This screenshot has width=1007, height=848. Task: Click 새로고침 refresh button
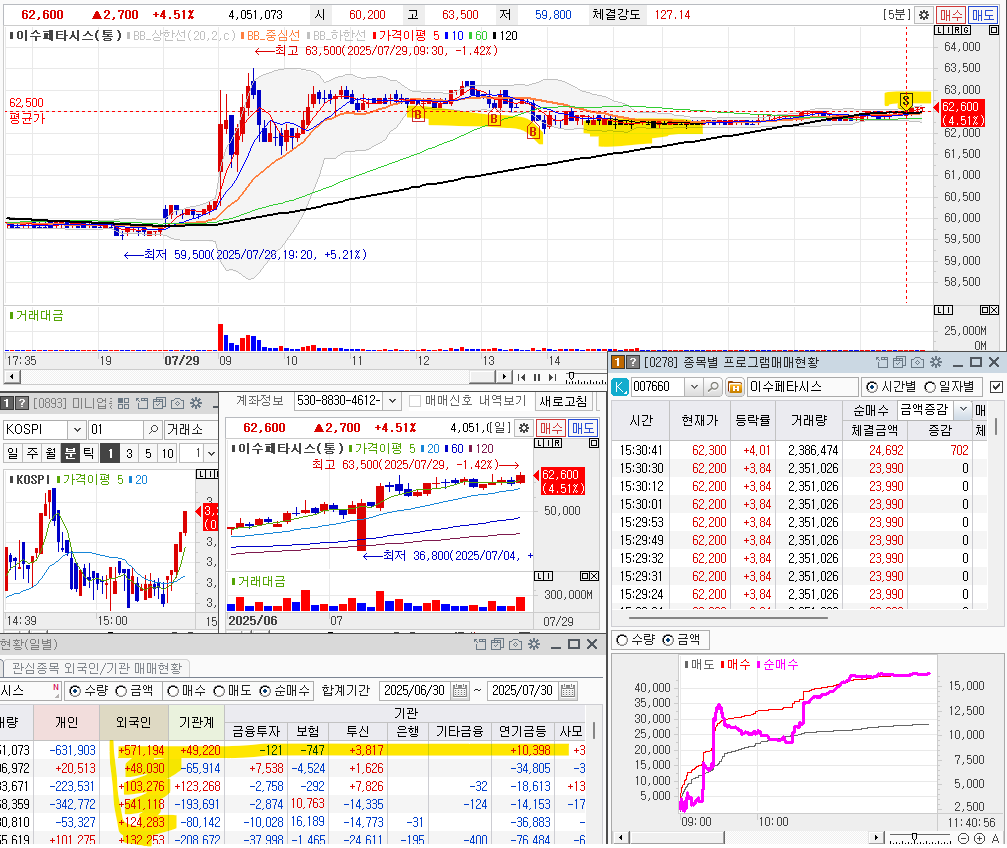coord(563,402)
